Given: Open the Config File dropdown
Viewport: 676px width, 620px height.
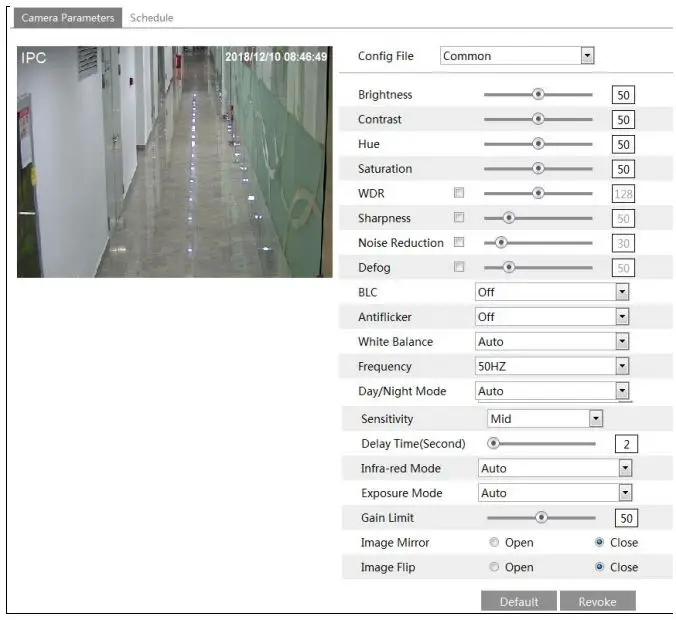Looking at the screenshot, I should pos(517,56).
